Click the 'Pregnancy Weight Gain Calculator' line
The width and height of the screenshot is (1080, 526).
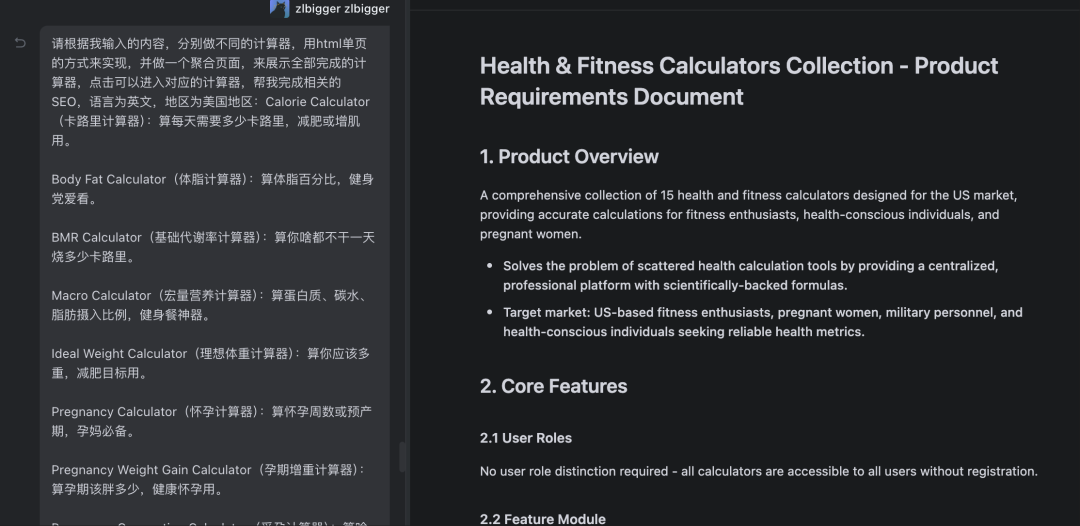click(x=151, y=469)
